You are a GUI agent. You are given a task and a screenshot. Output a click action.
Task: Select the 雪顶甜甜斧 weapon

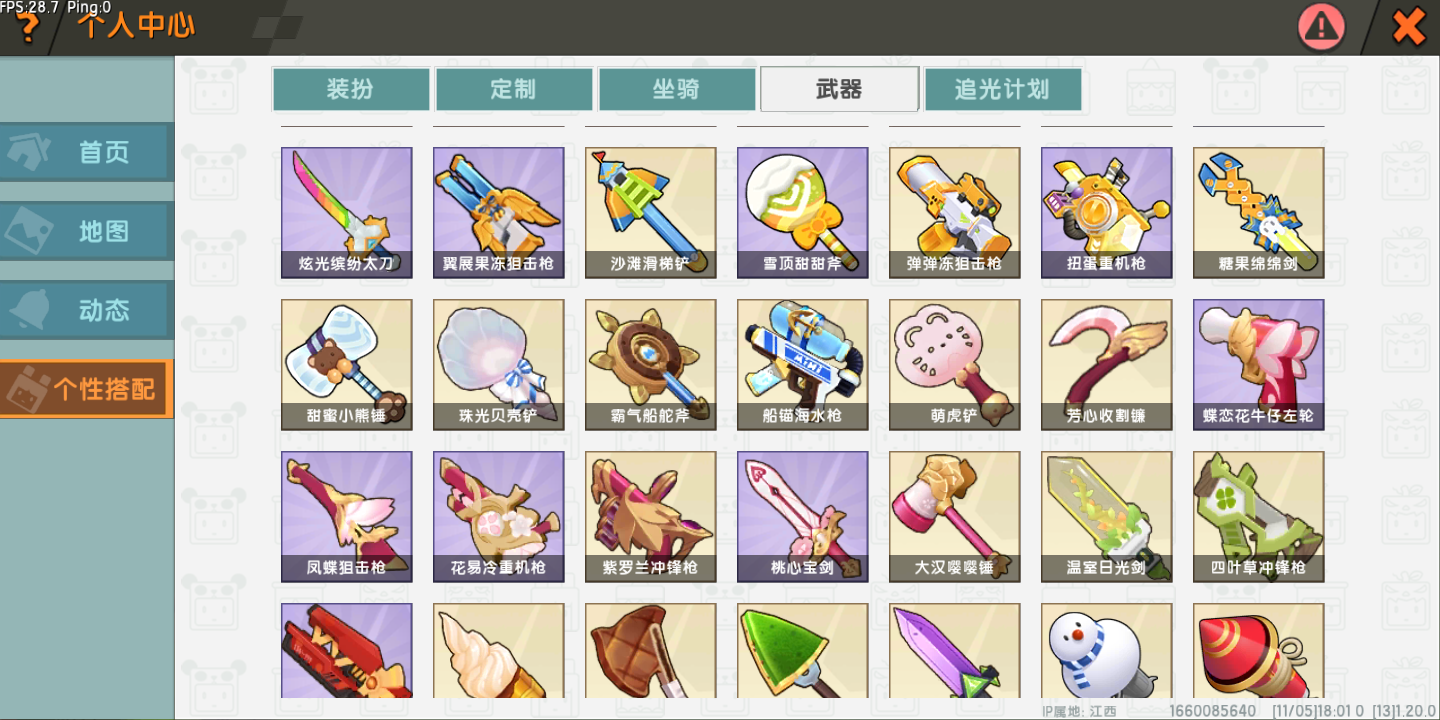coord(802,213)
